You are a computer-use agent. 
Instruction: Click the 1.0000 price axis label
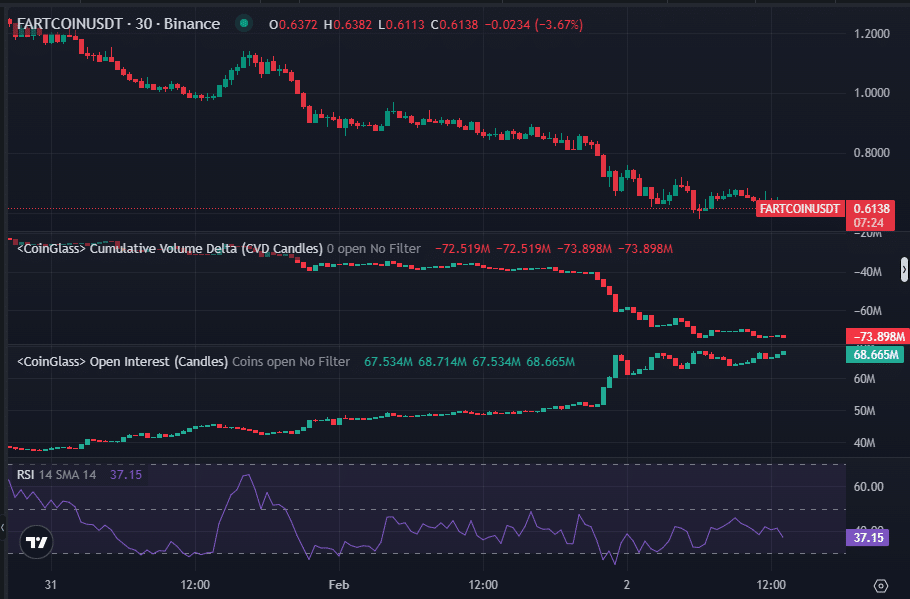pos(871,93)
